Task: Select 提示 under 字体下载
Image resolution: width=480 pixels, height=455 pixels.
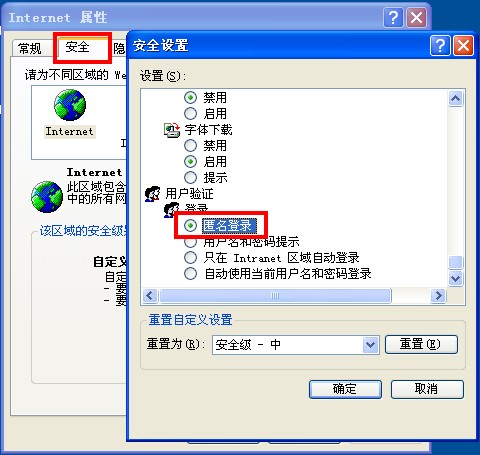Action: point(190,178)
